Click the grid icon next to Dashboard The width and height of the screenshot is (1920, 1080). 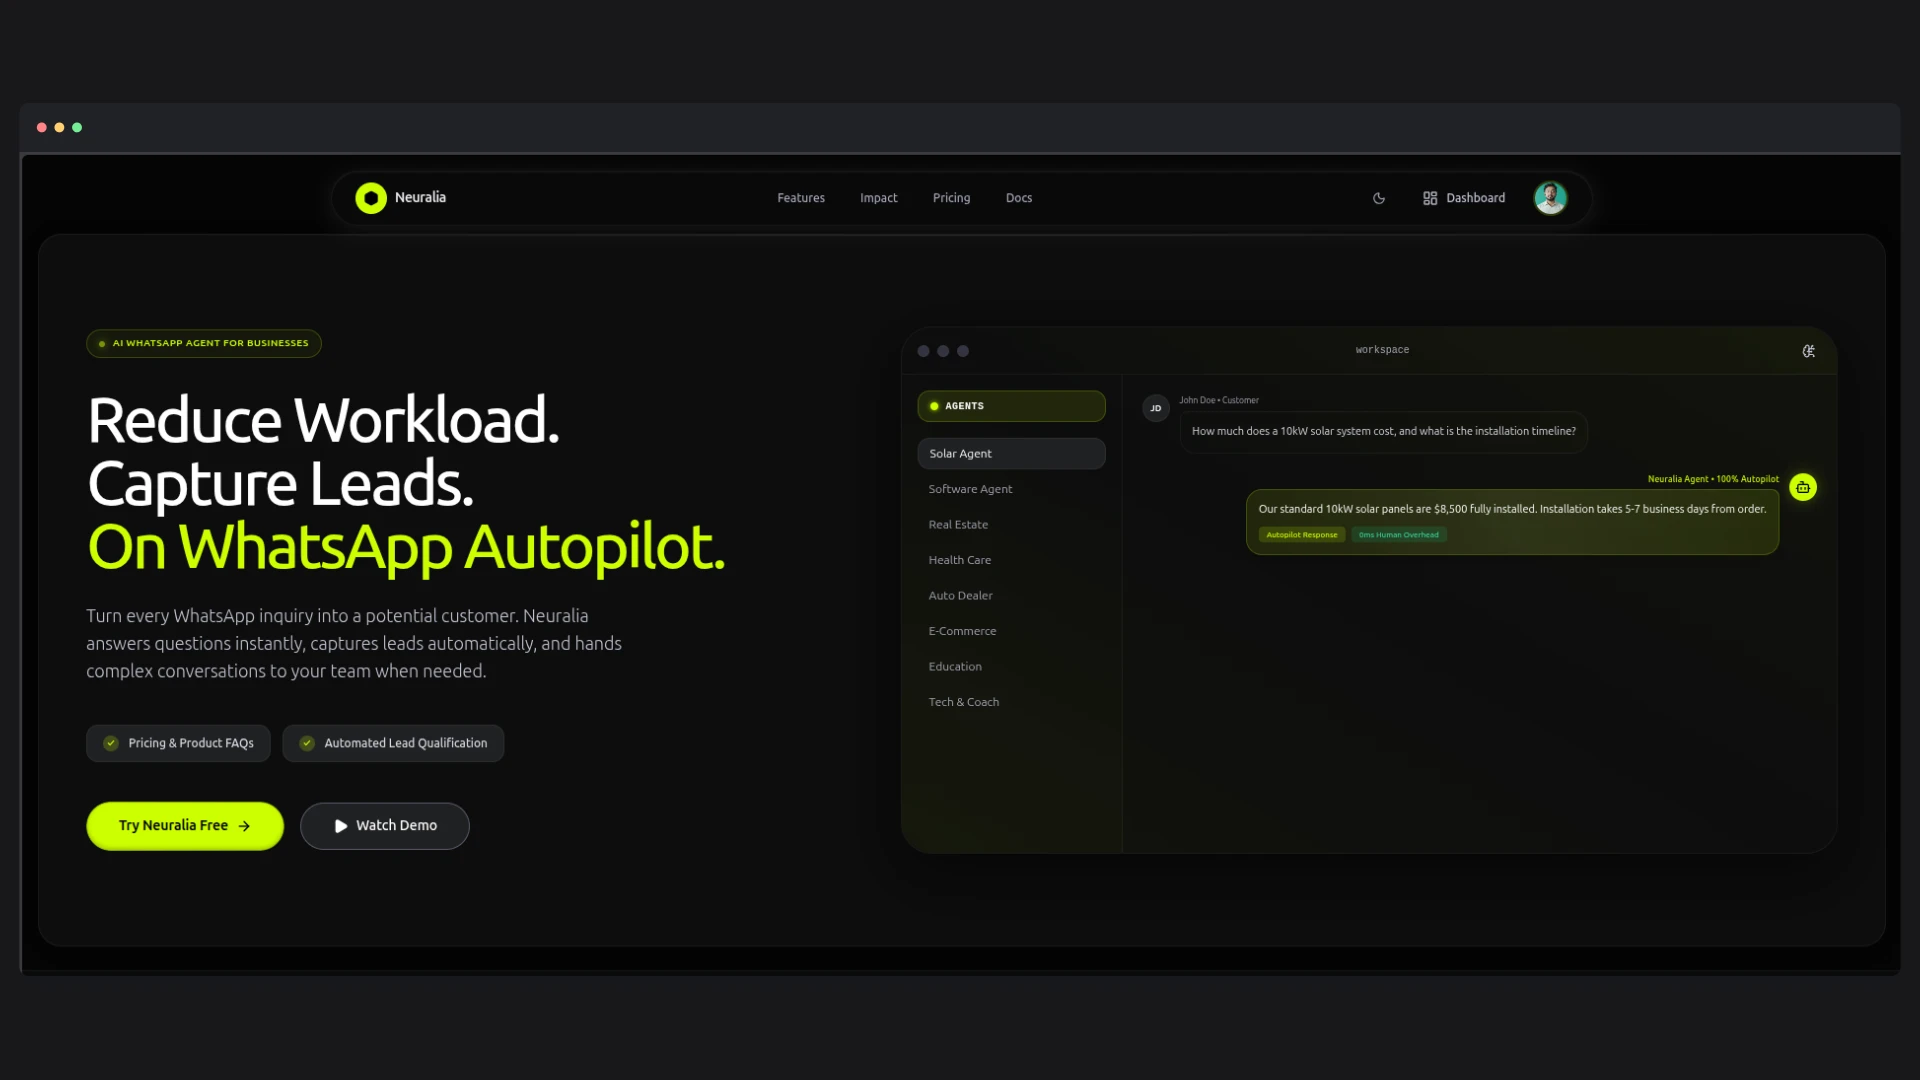(1430, 198)
